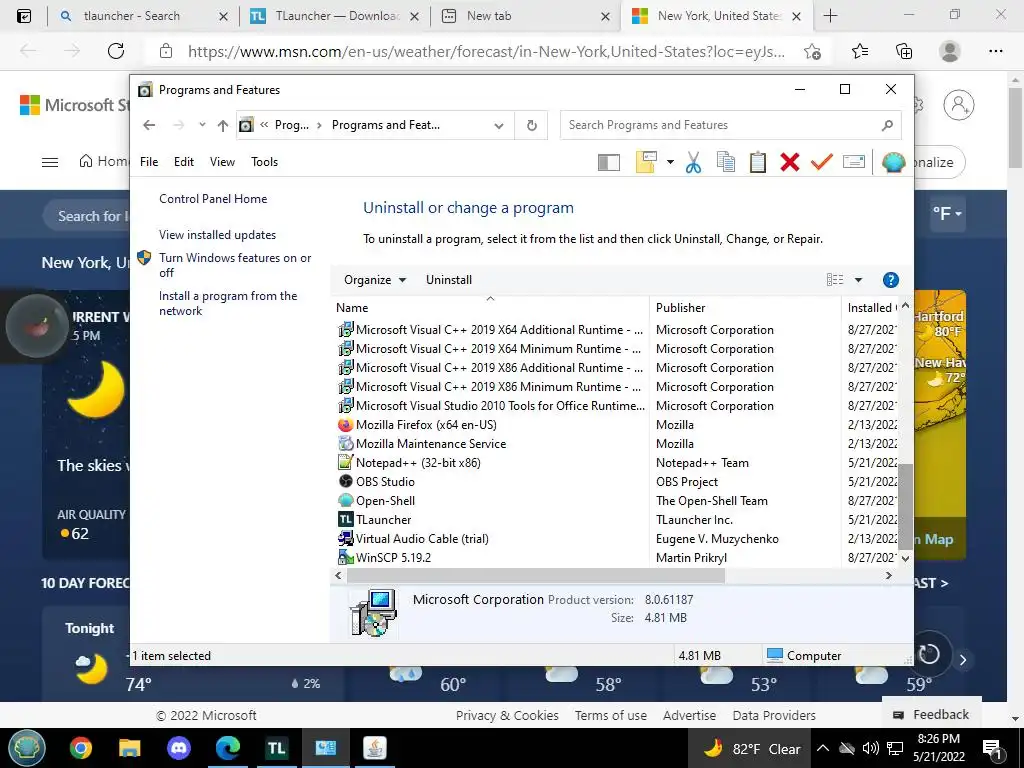1024x768 pixels.
Task: Click the email/rename icon in toolbar
Action: point(854,162)
